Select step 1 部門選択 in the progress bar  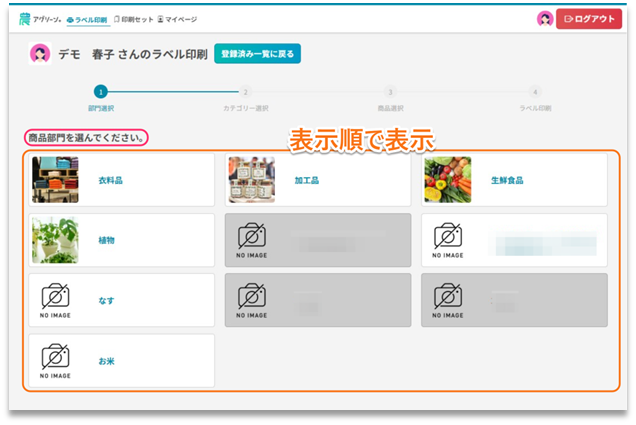[x=100, y=92]
